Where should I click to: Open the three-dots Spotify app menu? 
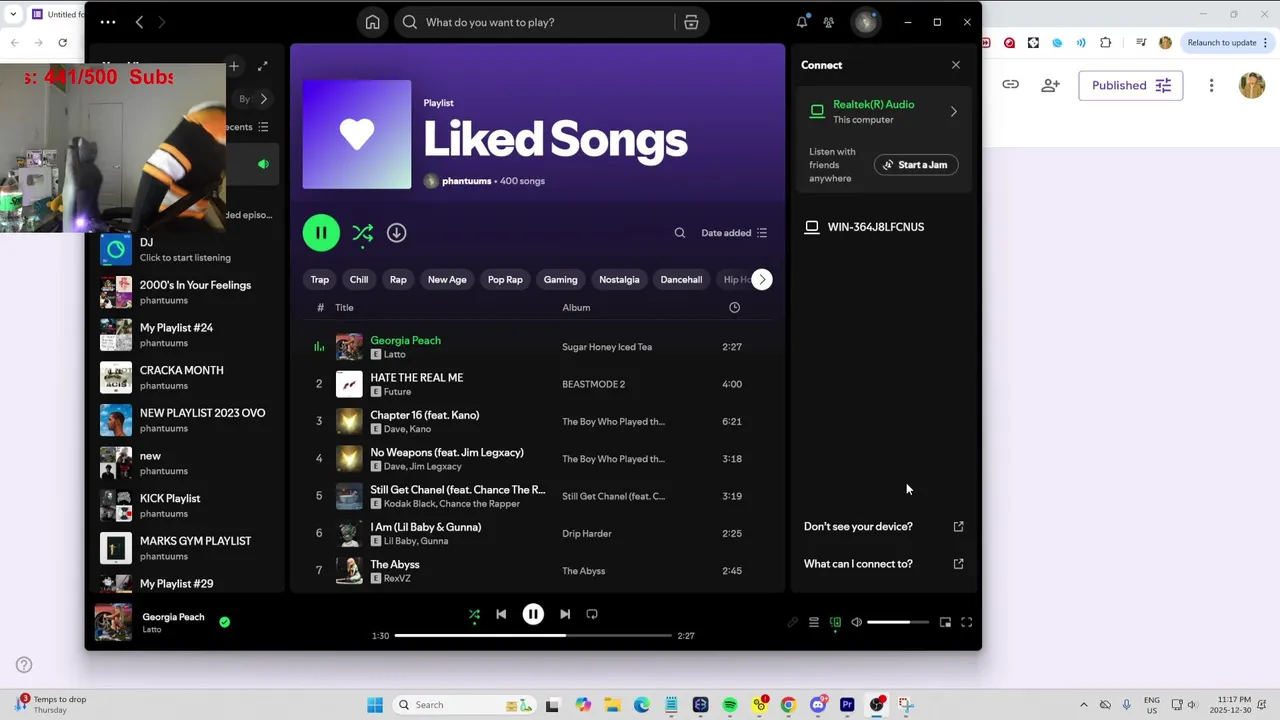click(108, 22)
